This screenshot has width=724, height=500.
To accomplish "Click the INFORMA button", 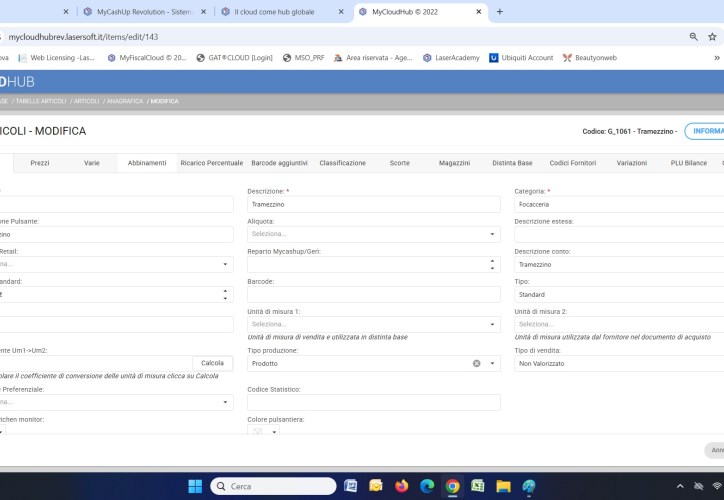I will 704,131.
